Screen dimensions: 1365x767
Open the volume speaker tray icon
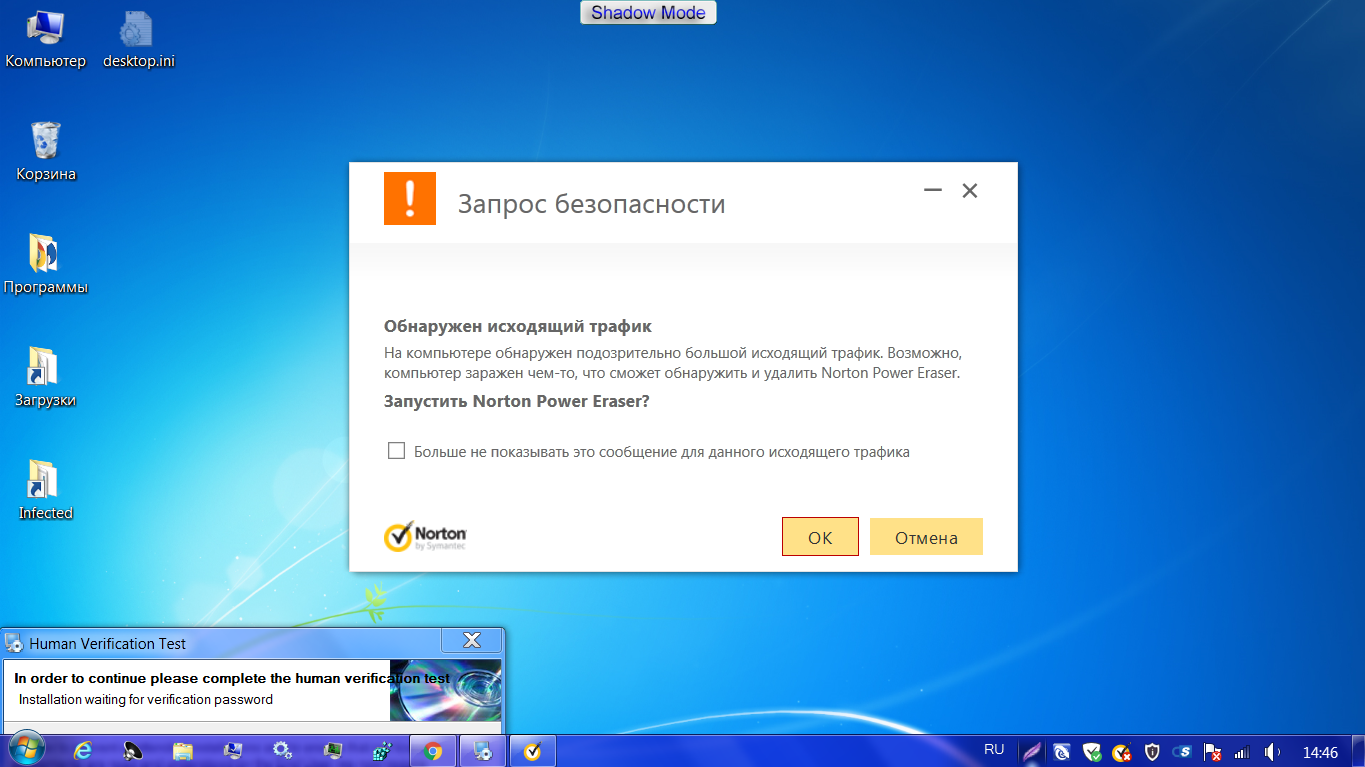pos(1272,751)
